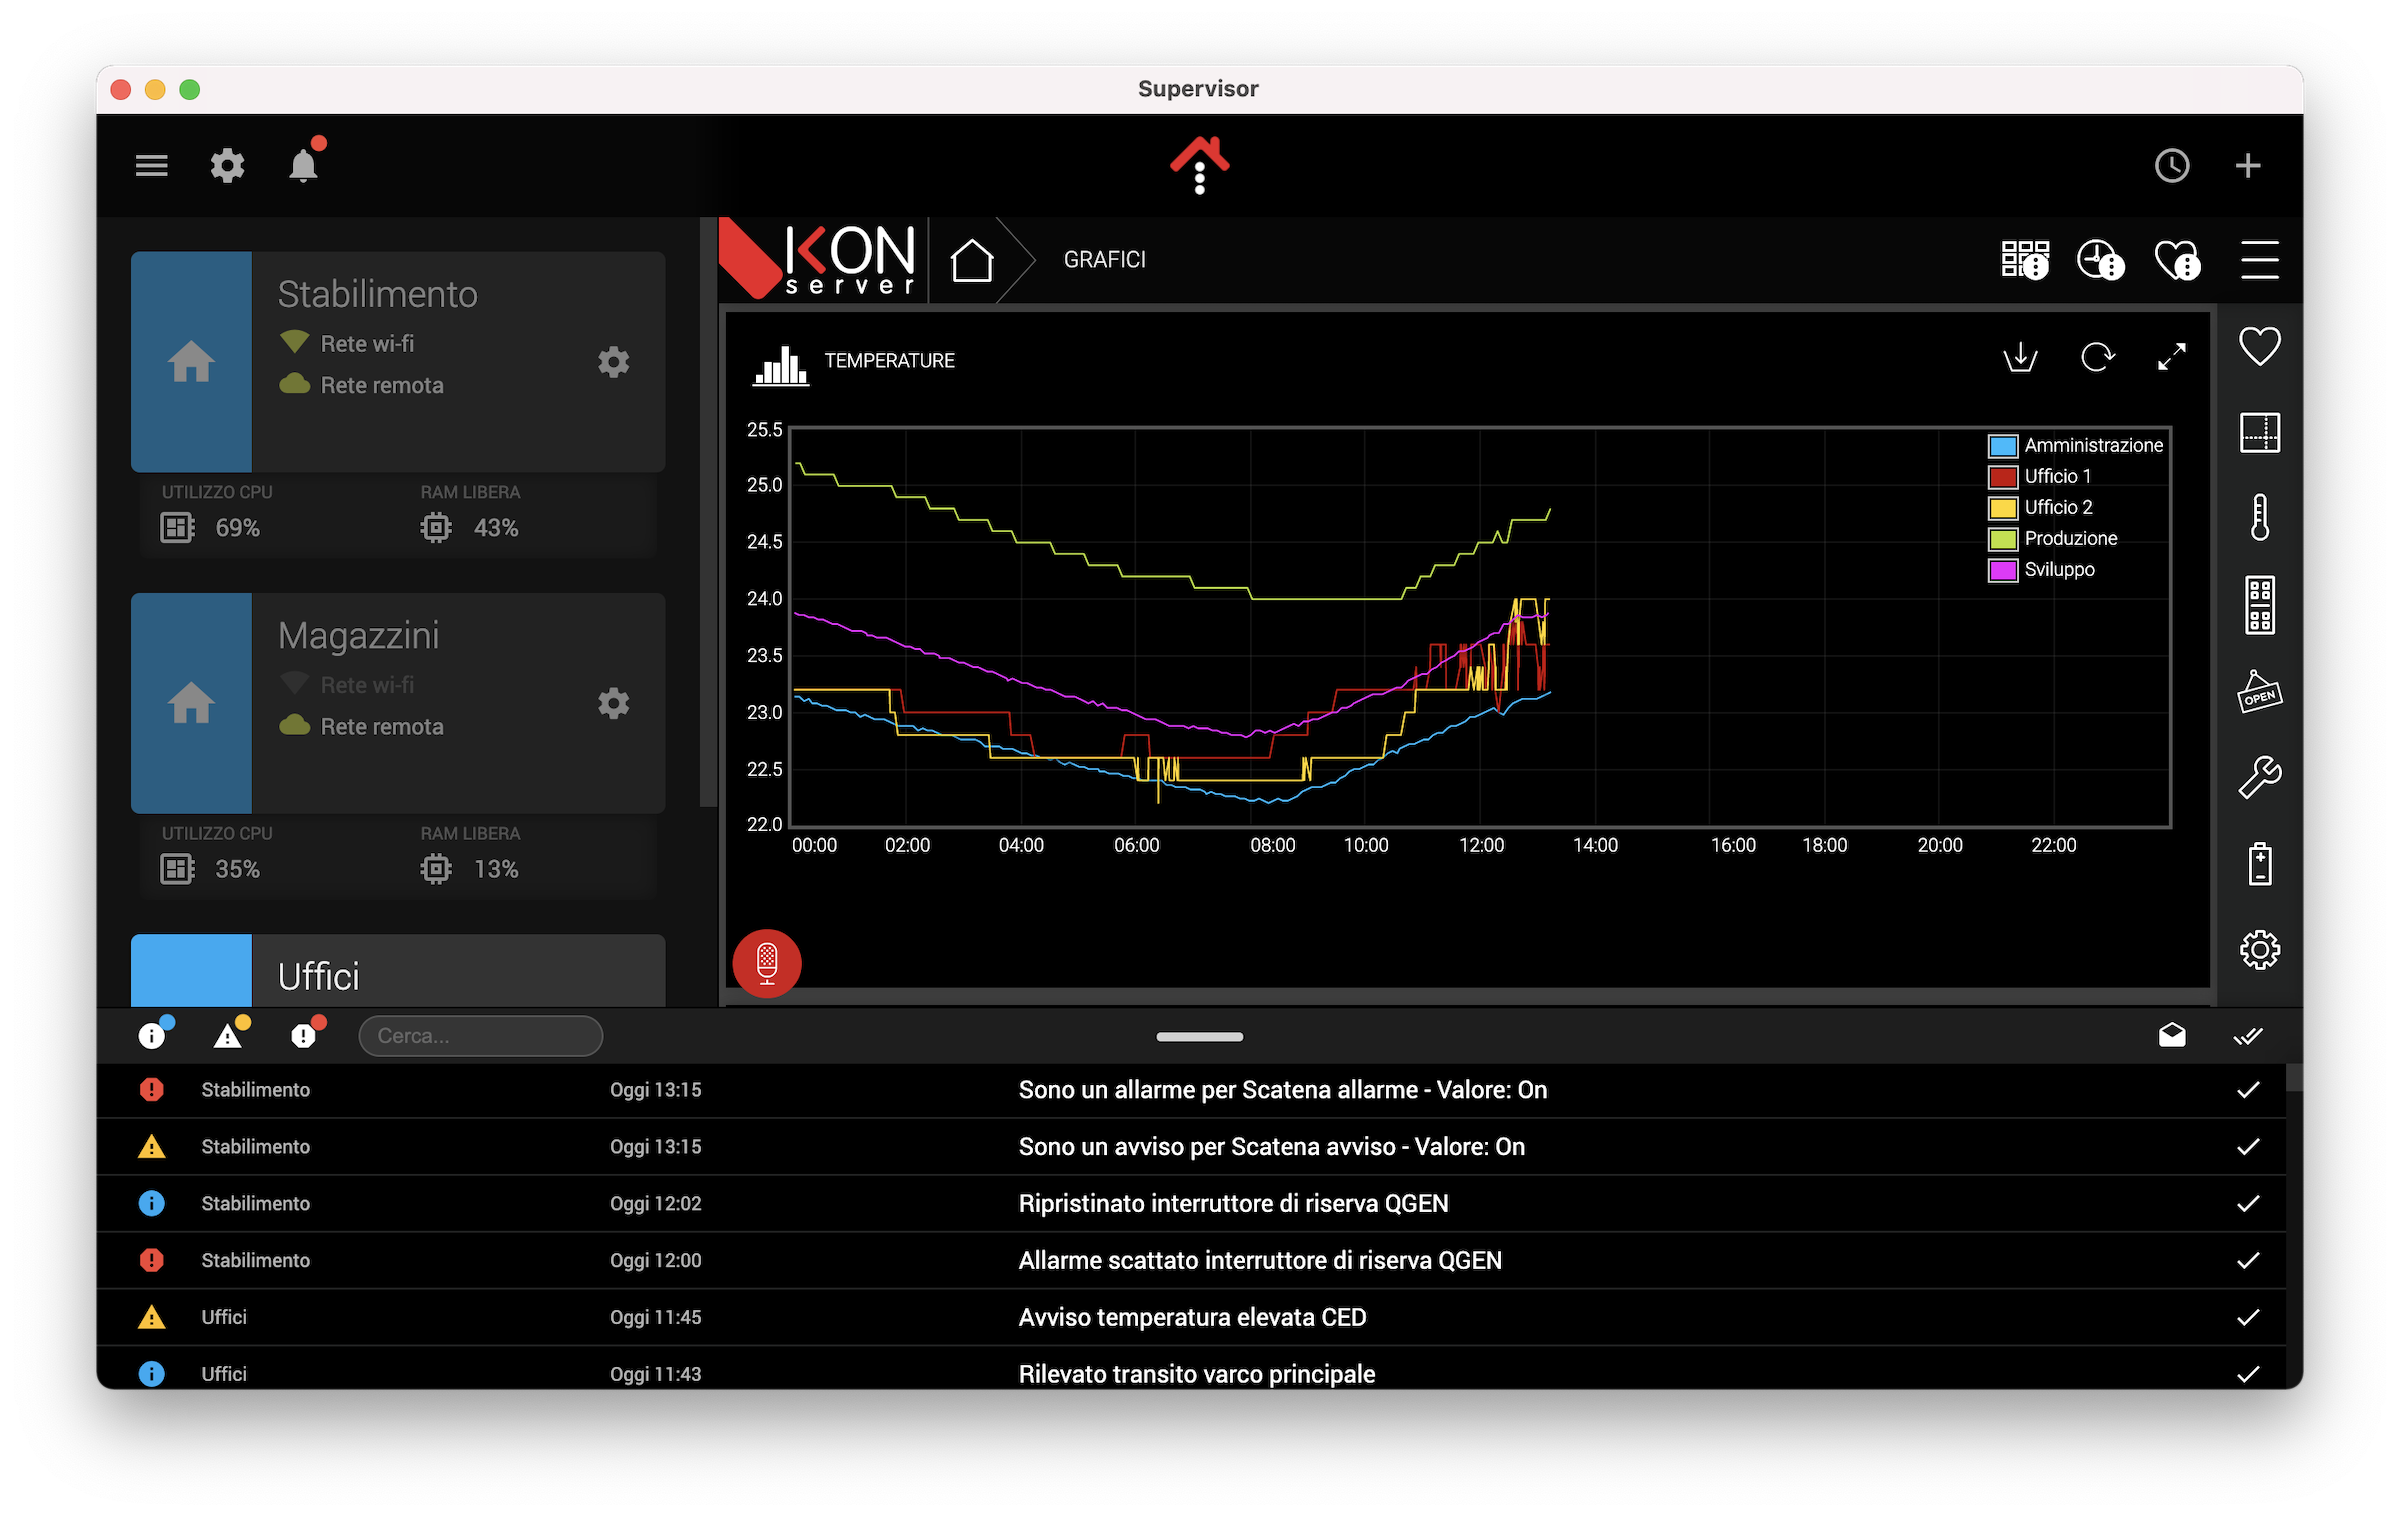Screen dimensions: 2400x1517
Task: Open keypad panel icon in right sidebar
Action: click(x=2259, y=605)
